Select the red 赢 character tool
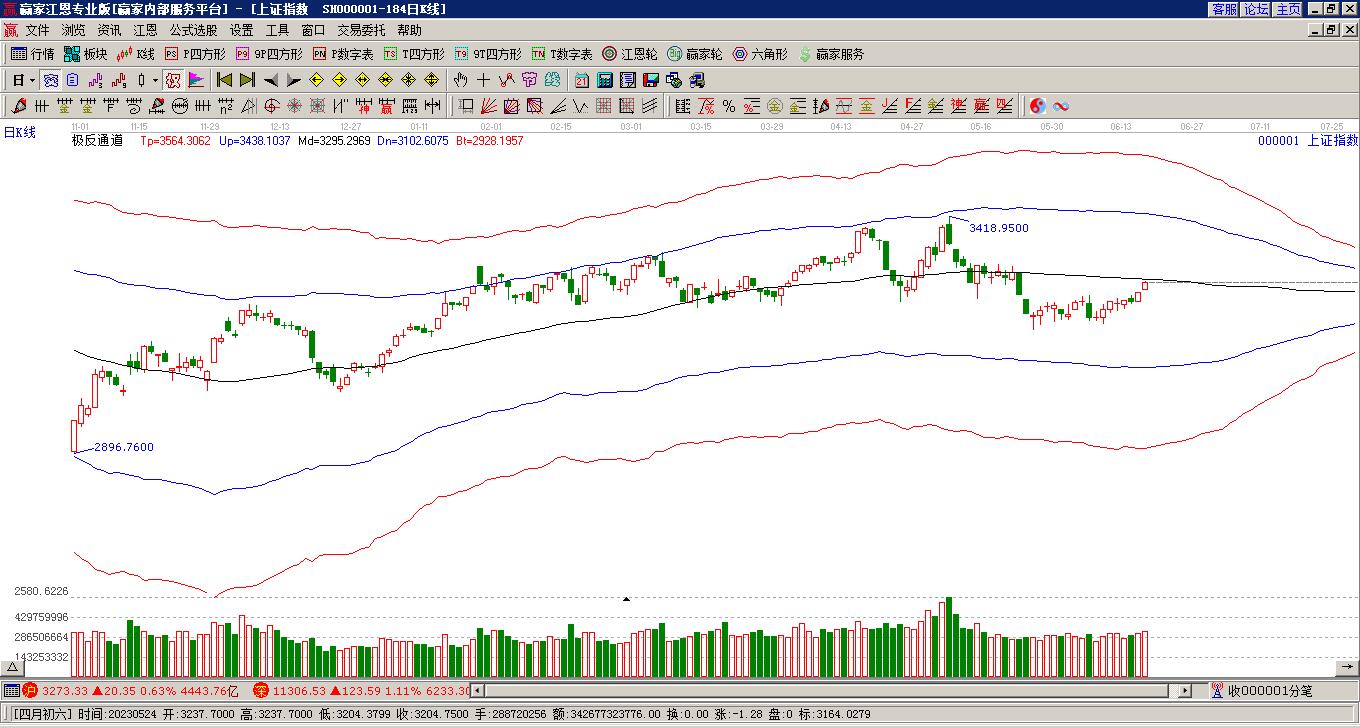1360x728 pixels. pyautogui.click(x=386, y=106)
